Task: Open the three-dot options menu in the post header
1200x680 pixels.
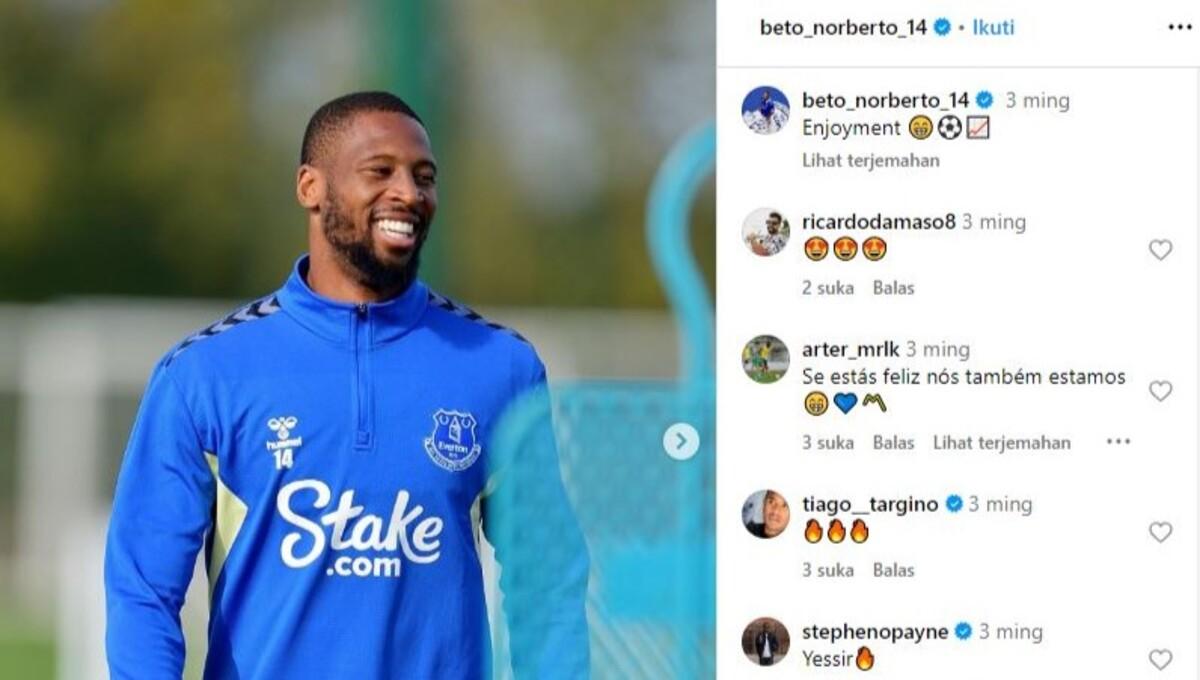Action: click(1179, 27)
